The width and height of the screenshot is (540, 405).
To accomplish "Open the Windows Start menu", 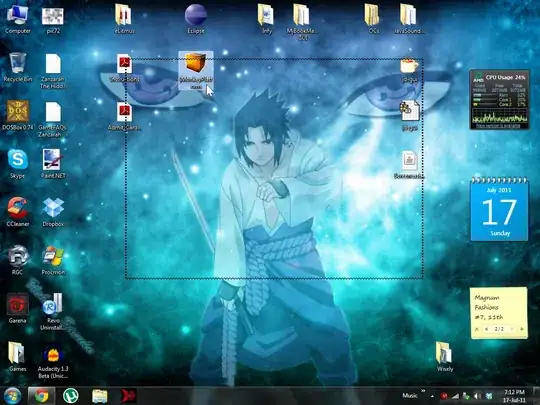I will tap(12, 396).
